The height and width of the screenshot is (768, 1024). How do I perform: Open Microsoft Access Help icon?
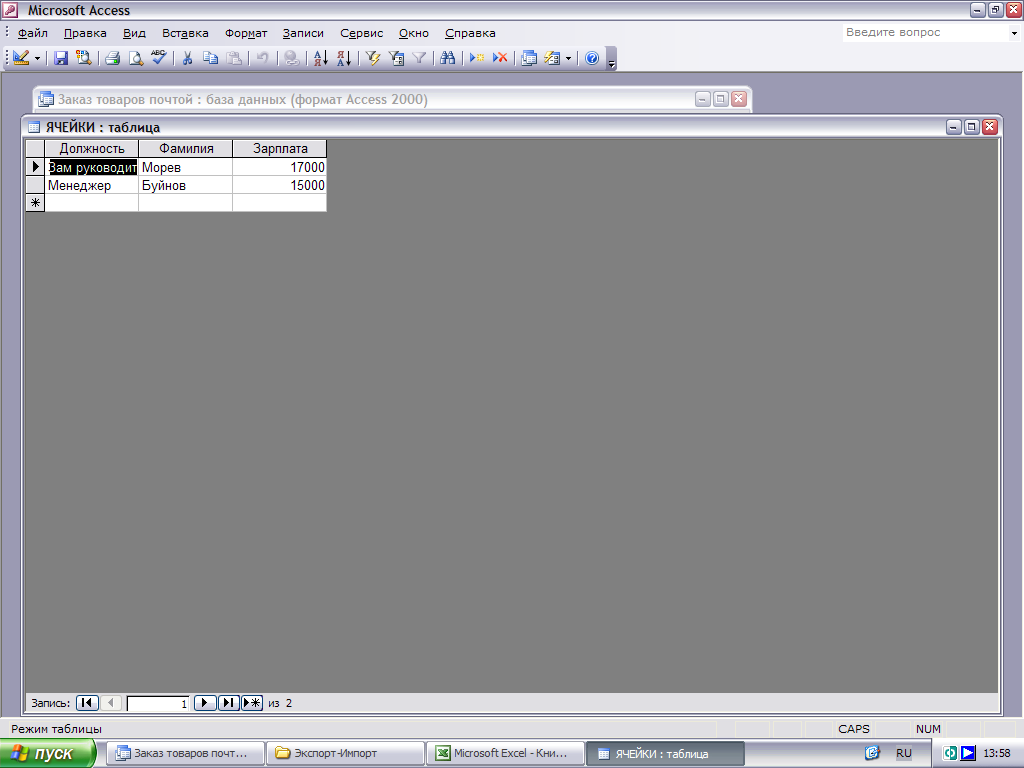592,58
